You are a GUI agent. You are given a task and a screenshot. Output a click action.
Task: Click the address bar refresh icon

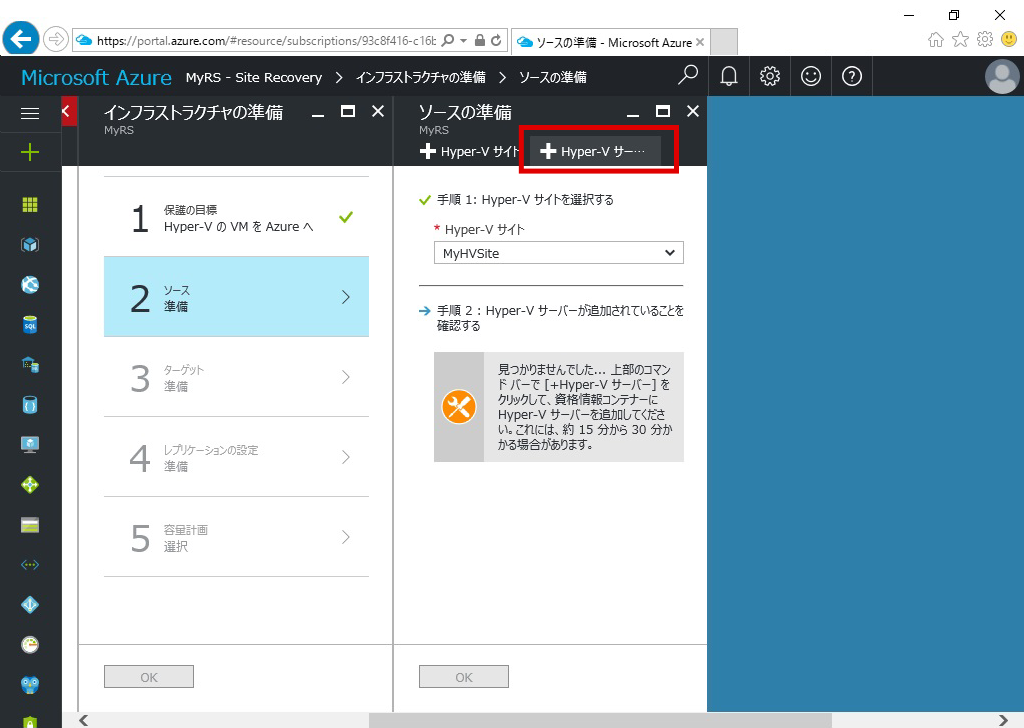(496, 40)
